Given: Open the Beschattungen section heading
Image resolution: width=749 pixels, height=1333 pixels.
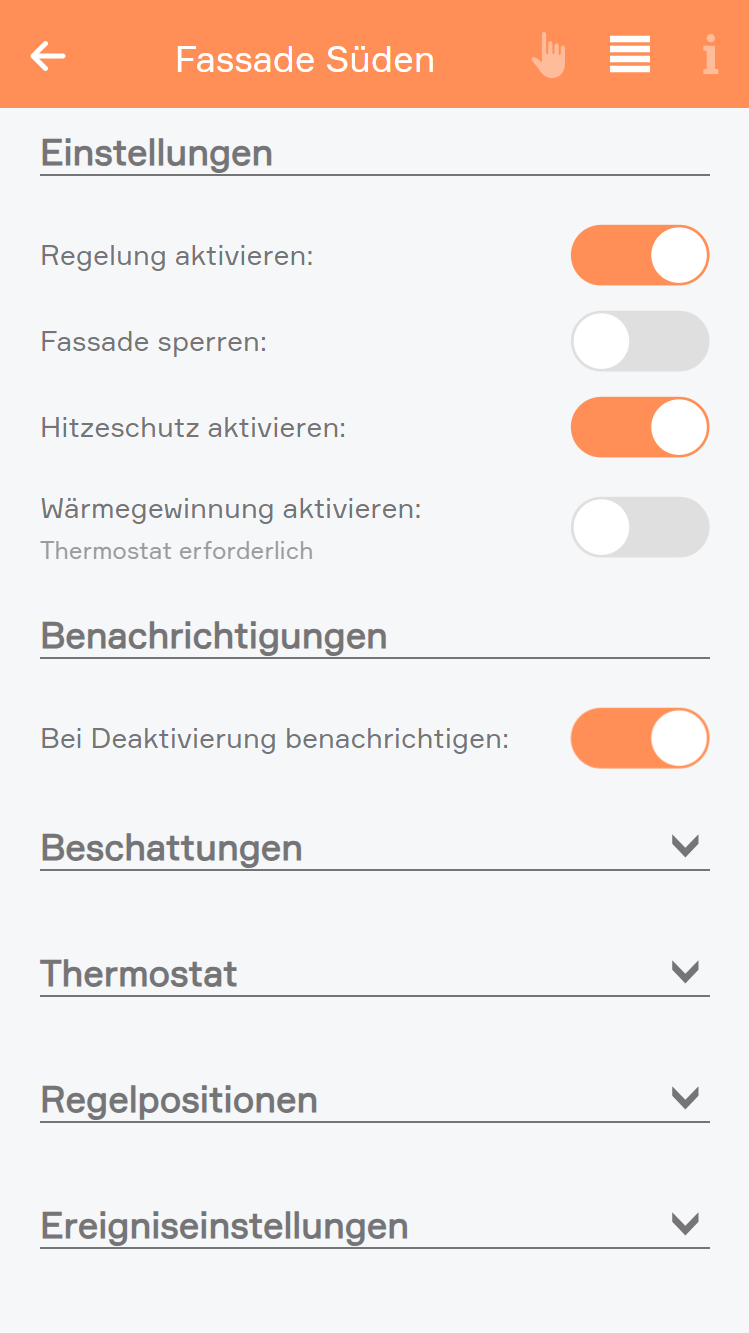Looking at the screenshot, I should (171, 848).
